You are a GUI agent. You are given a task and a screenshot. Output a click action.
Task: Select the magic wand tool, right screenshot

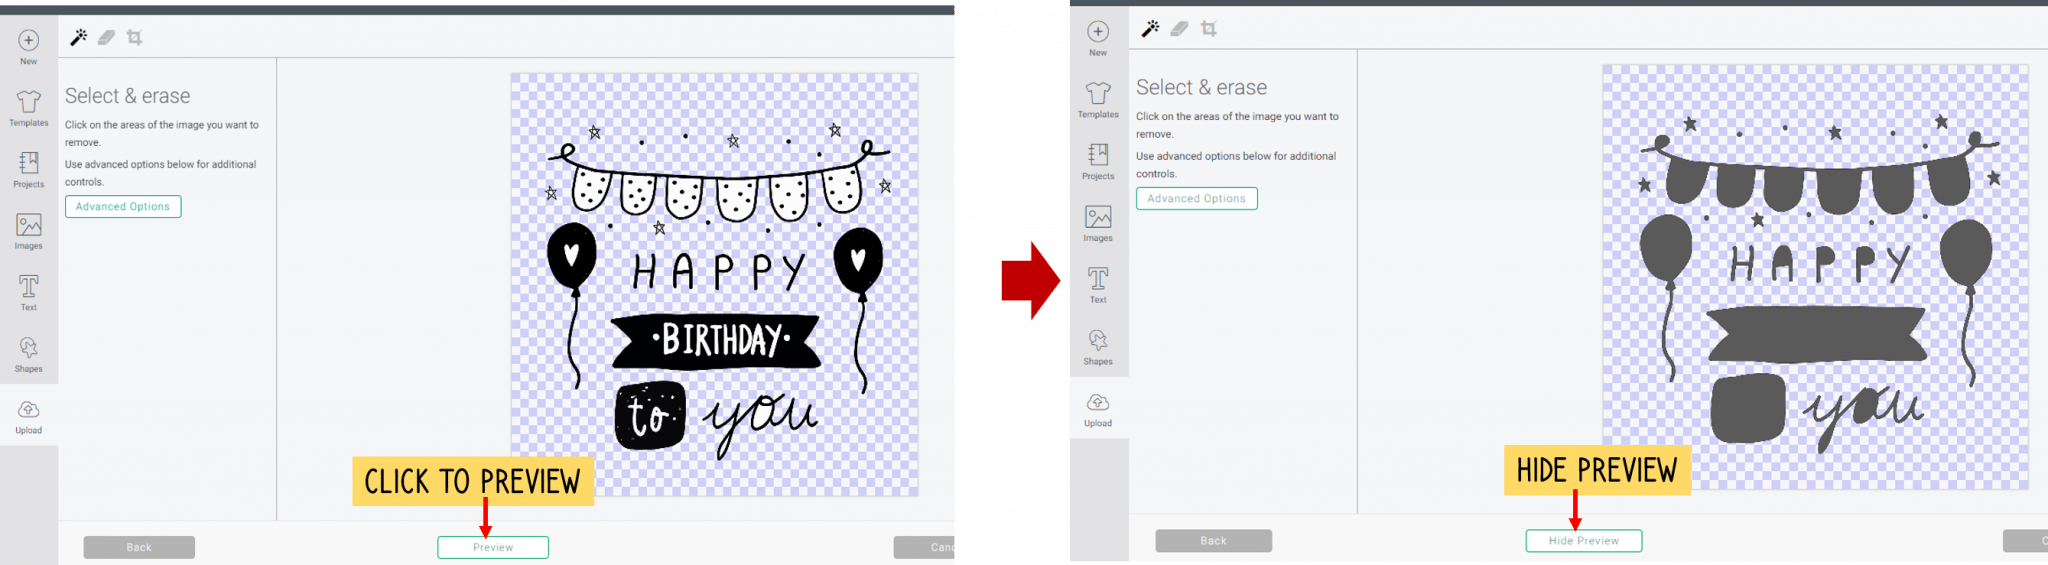(1151, 29)
